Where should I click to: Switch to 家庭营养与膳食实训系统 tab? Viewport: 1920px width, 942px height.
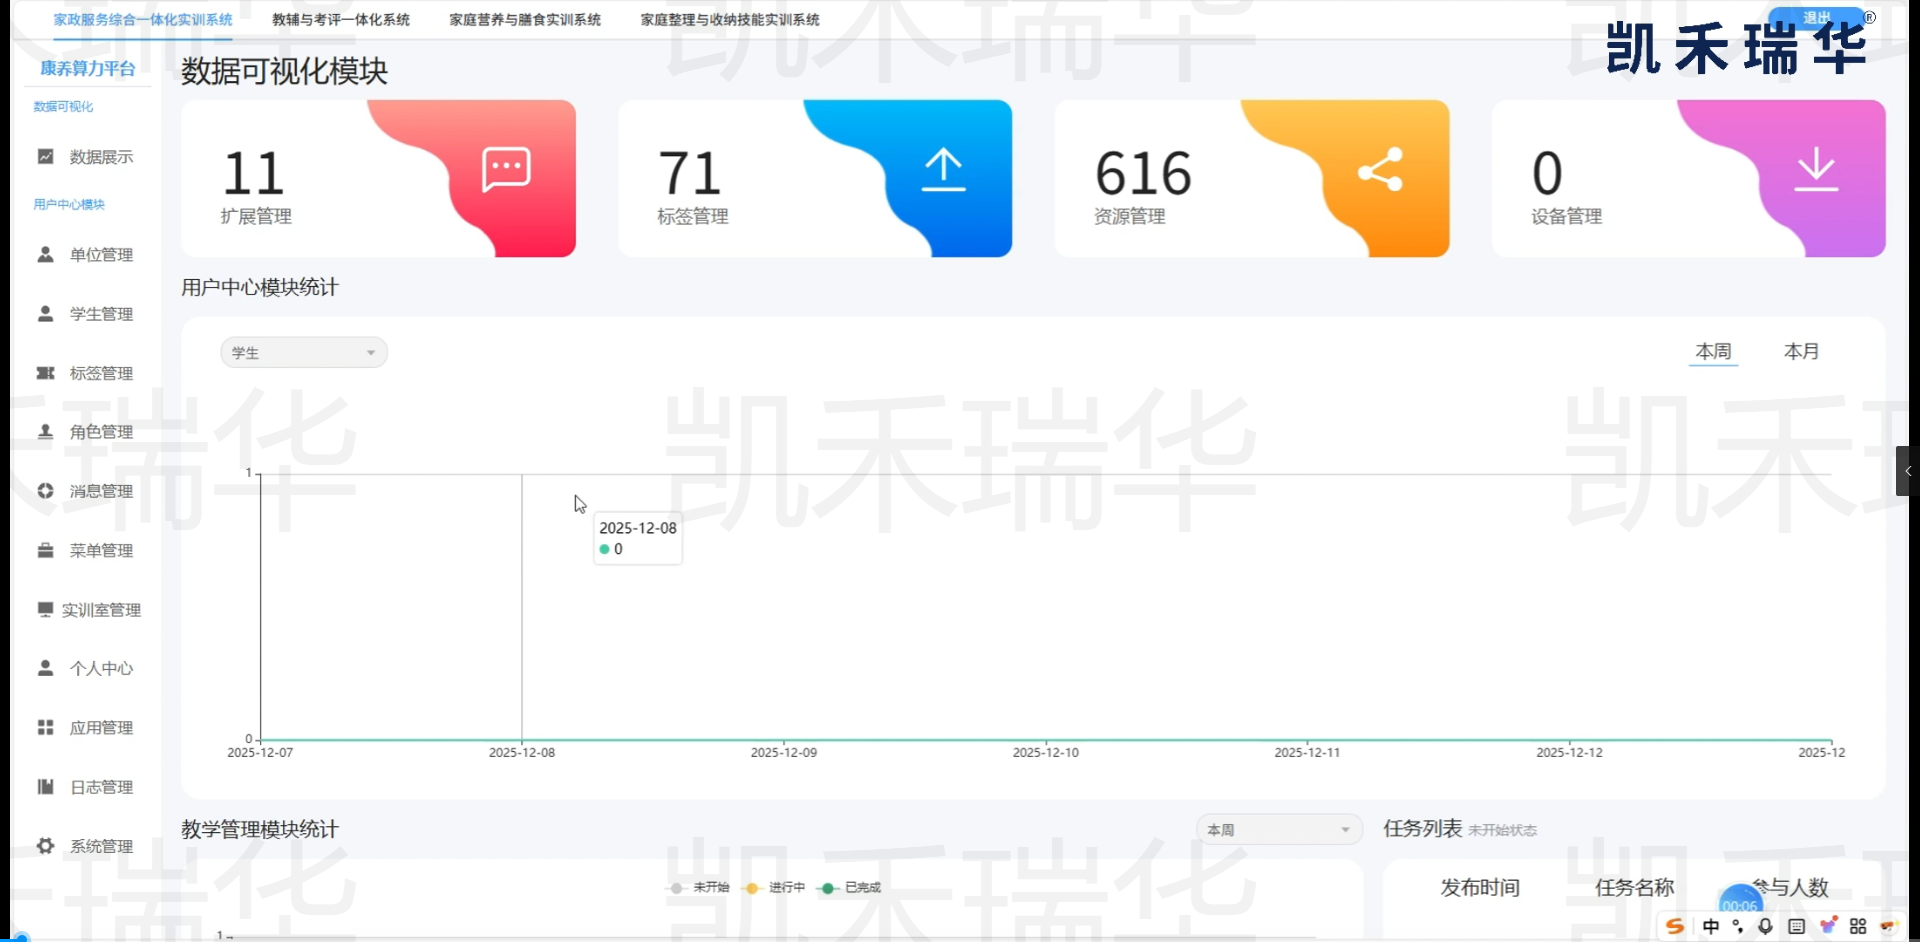coord(525,19)
